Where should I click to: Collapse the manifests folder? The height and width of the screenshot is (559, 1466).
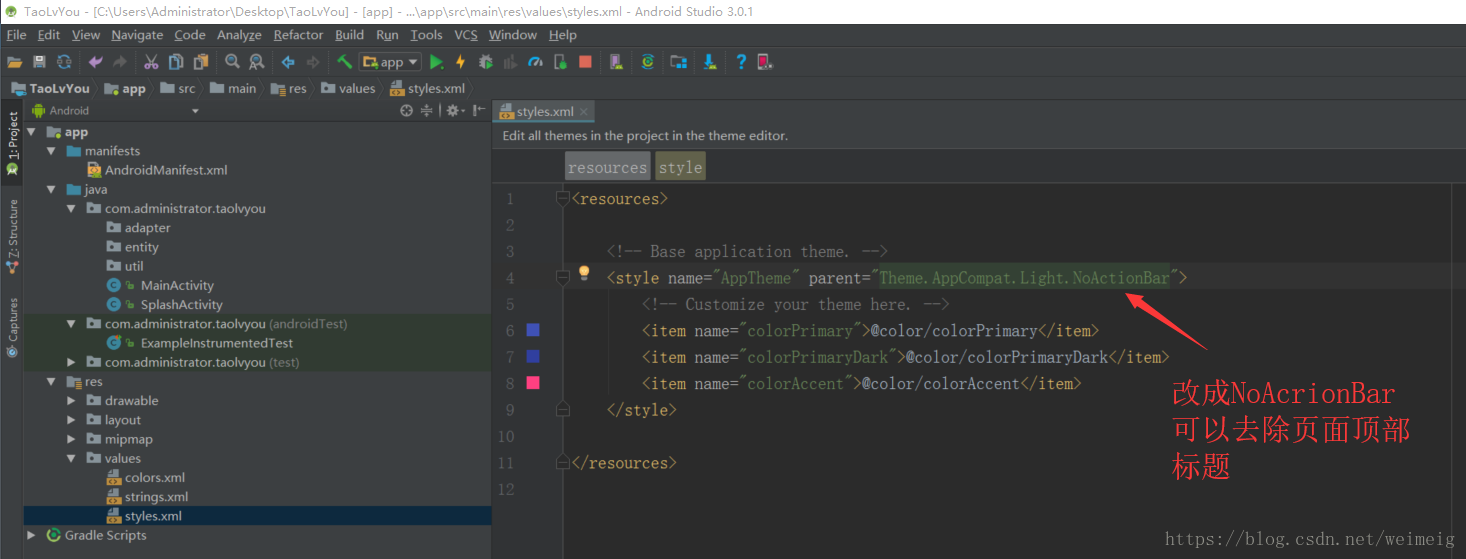52,151
